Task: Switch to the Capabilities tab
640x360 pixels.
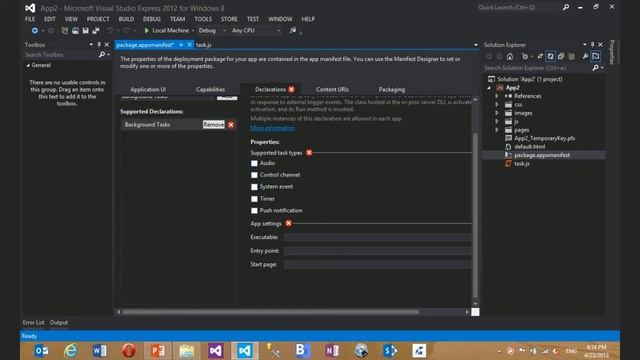Action: coord(210,89)
